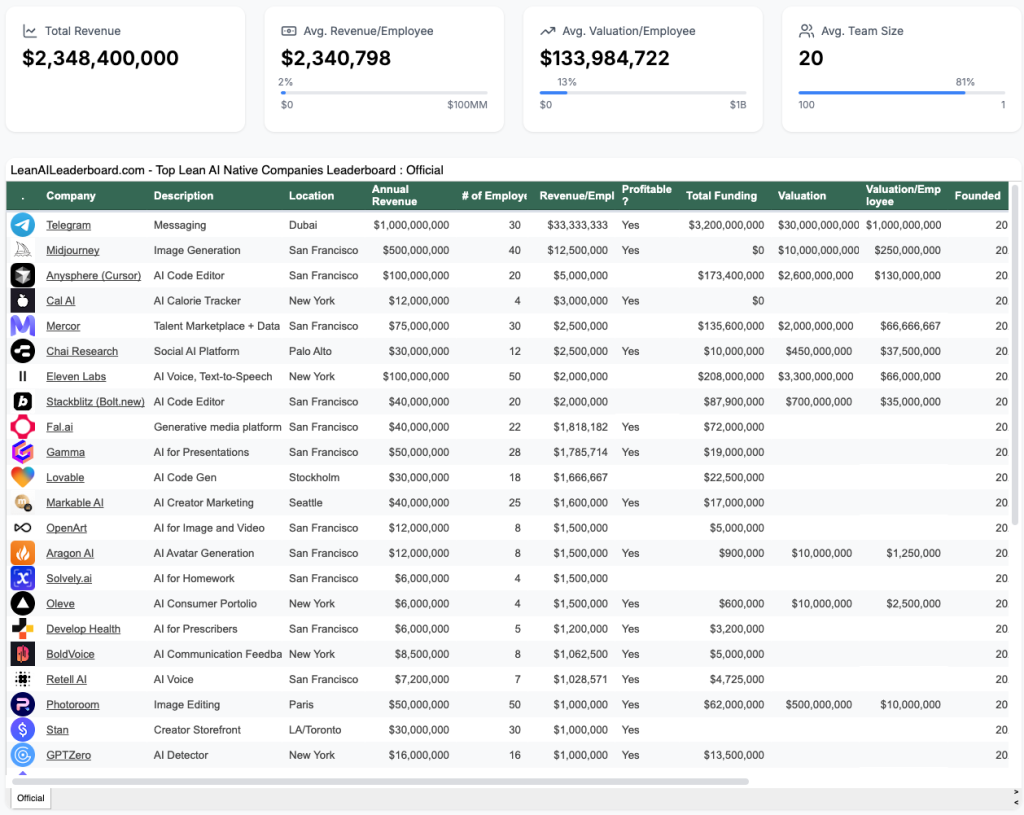Click the Stackblitz (Bolt.new) logo icon
This screenshot has width=1024, height=815.
tap(23, 402)
